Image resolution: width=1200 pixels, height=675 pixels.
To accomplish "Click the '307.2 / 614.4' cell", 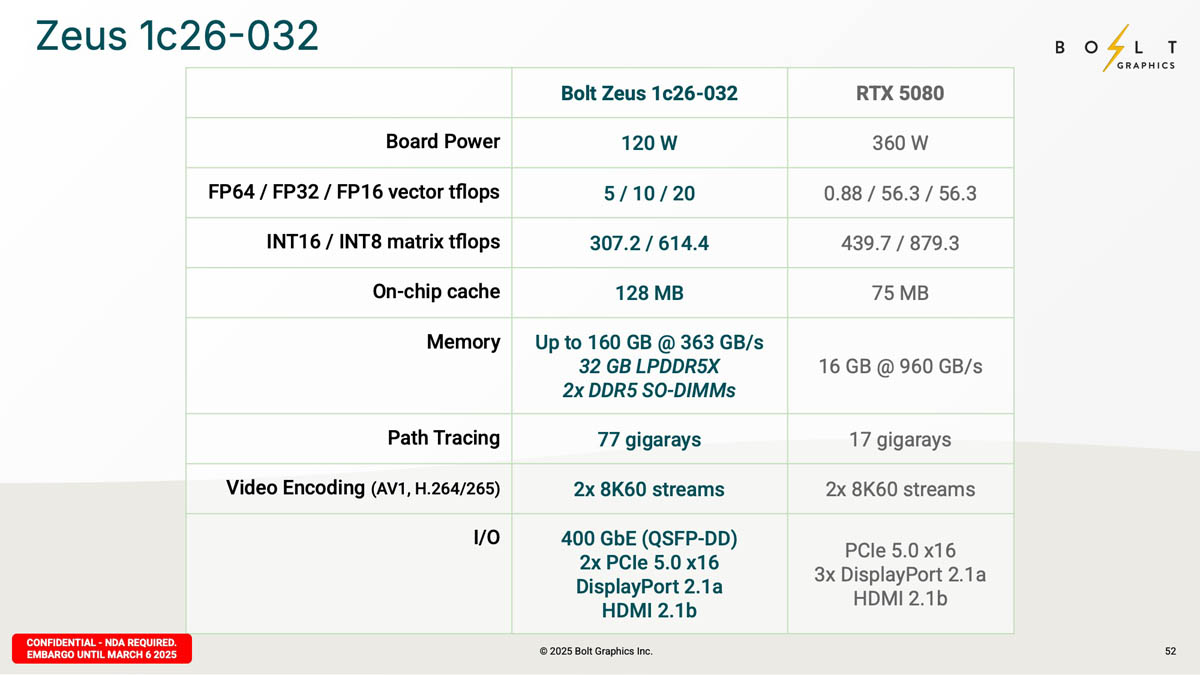I will tap(649, 243).
